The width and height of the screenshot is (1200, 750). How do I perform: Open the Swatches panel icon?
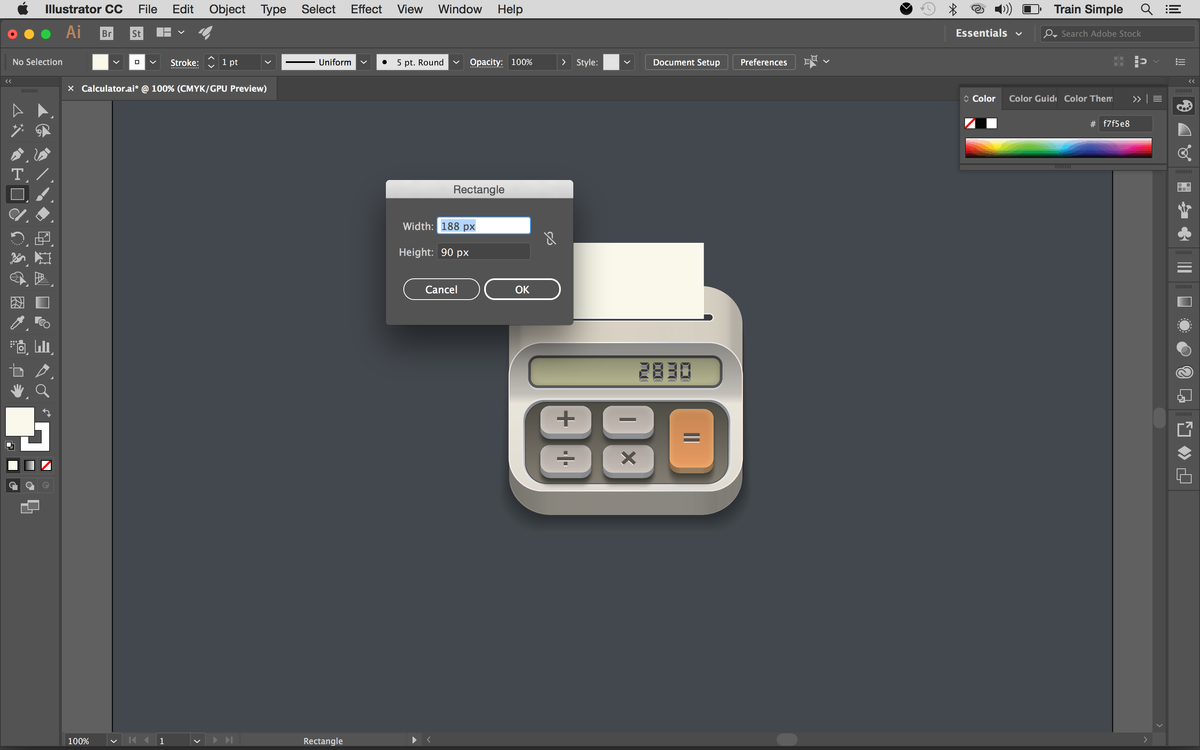(x=1184, y=186)
